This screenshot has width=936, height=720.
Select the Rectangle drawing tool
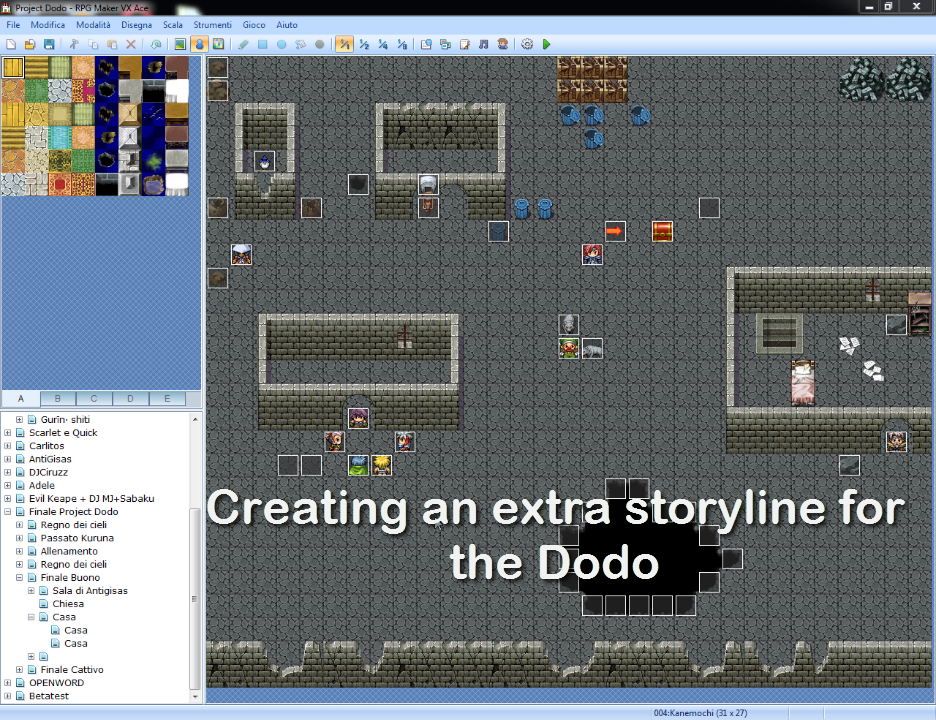pos(262,44)
